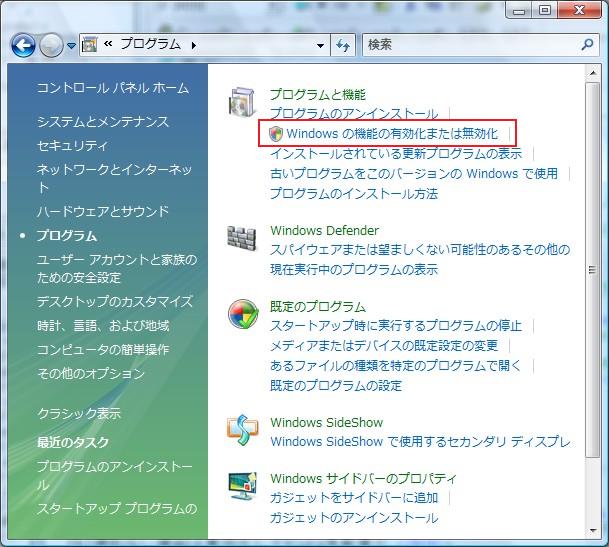Click Windows SideShow で使用するセカンダリ ディスプレ
Viewport: 609px width, 547px height.
[420, 442]
